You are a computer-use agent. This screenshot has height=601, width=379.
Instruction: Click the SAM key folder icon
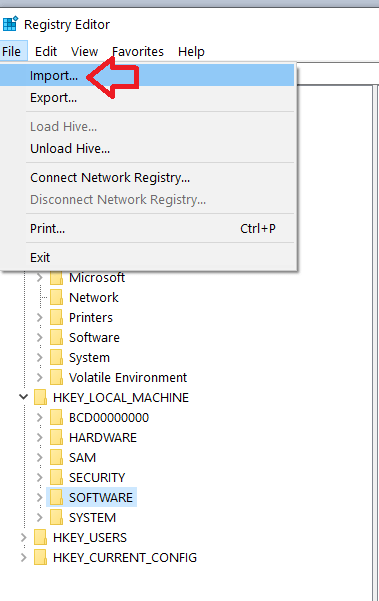pyautogui.click(x=56, y=458)
